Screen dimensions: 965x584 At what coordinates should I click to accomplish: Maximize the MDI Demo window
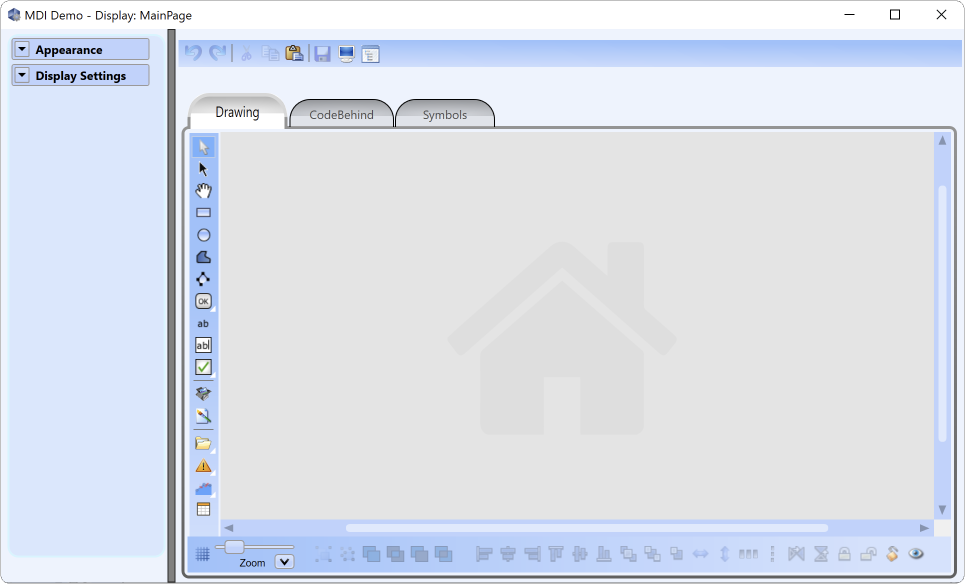point(895,15)
